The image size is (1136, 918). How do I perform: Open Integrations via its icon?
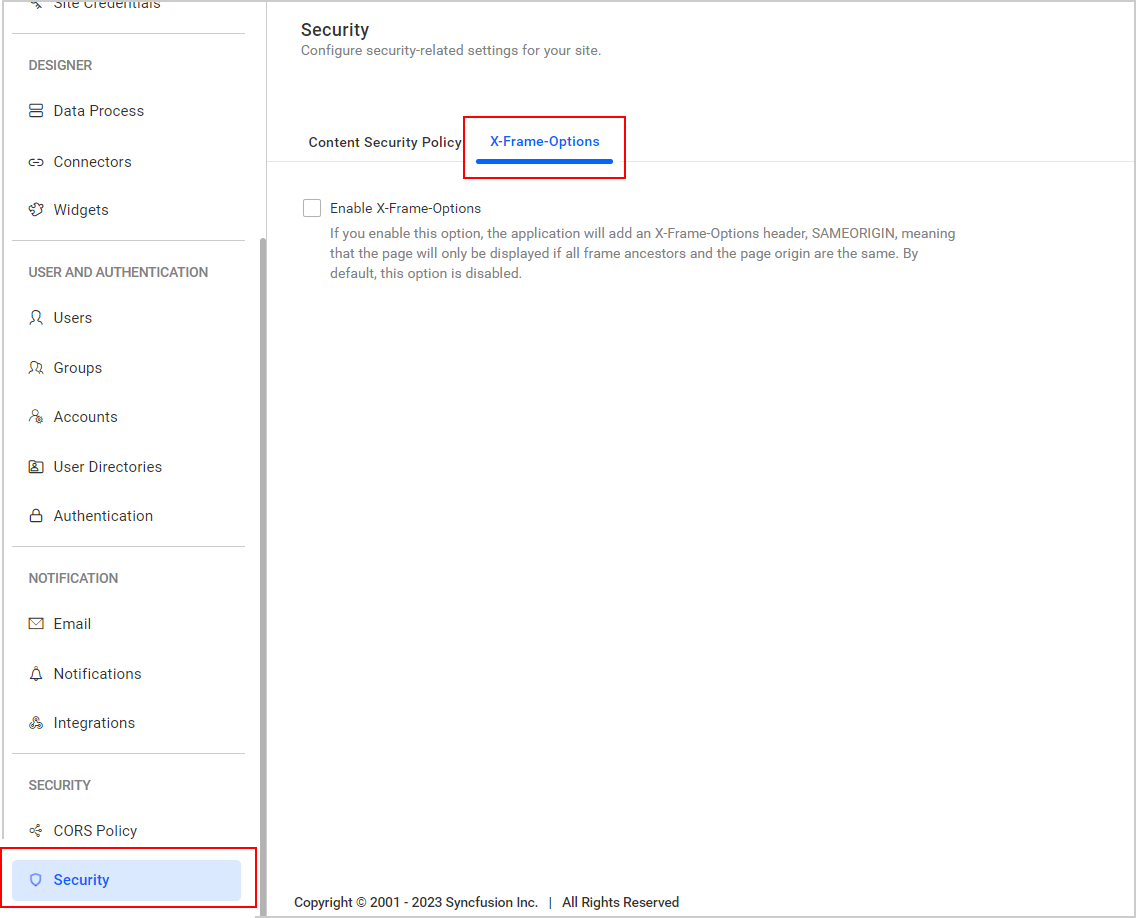(x=36, y=722)
